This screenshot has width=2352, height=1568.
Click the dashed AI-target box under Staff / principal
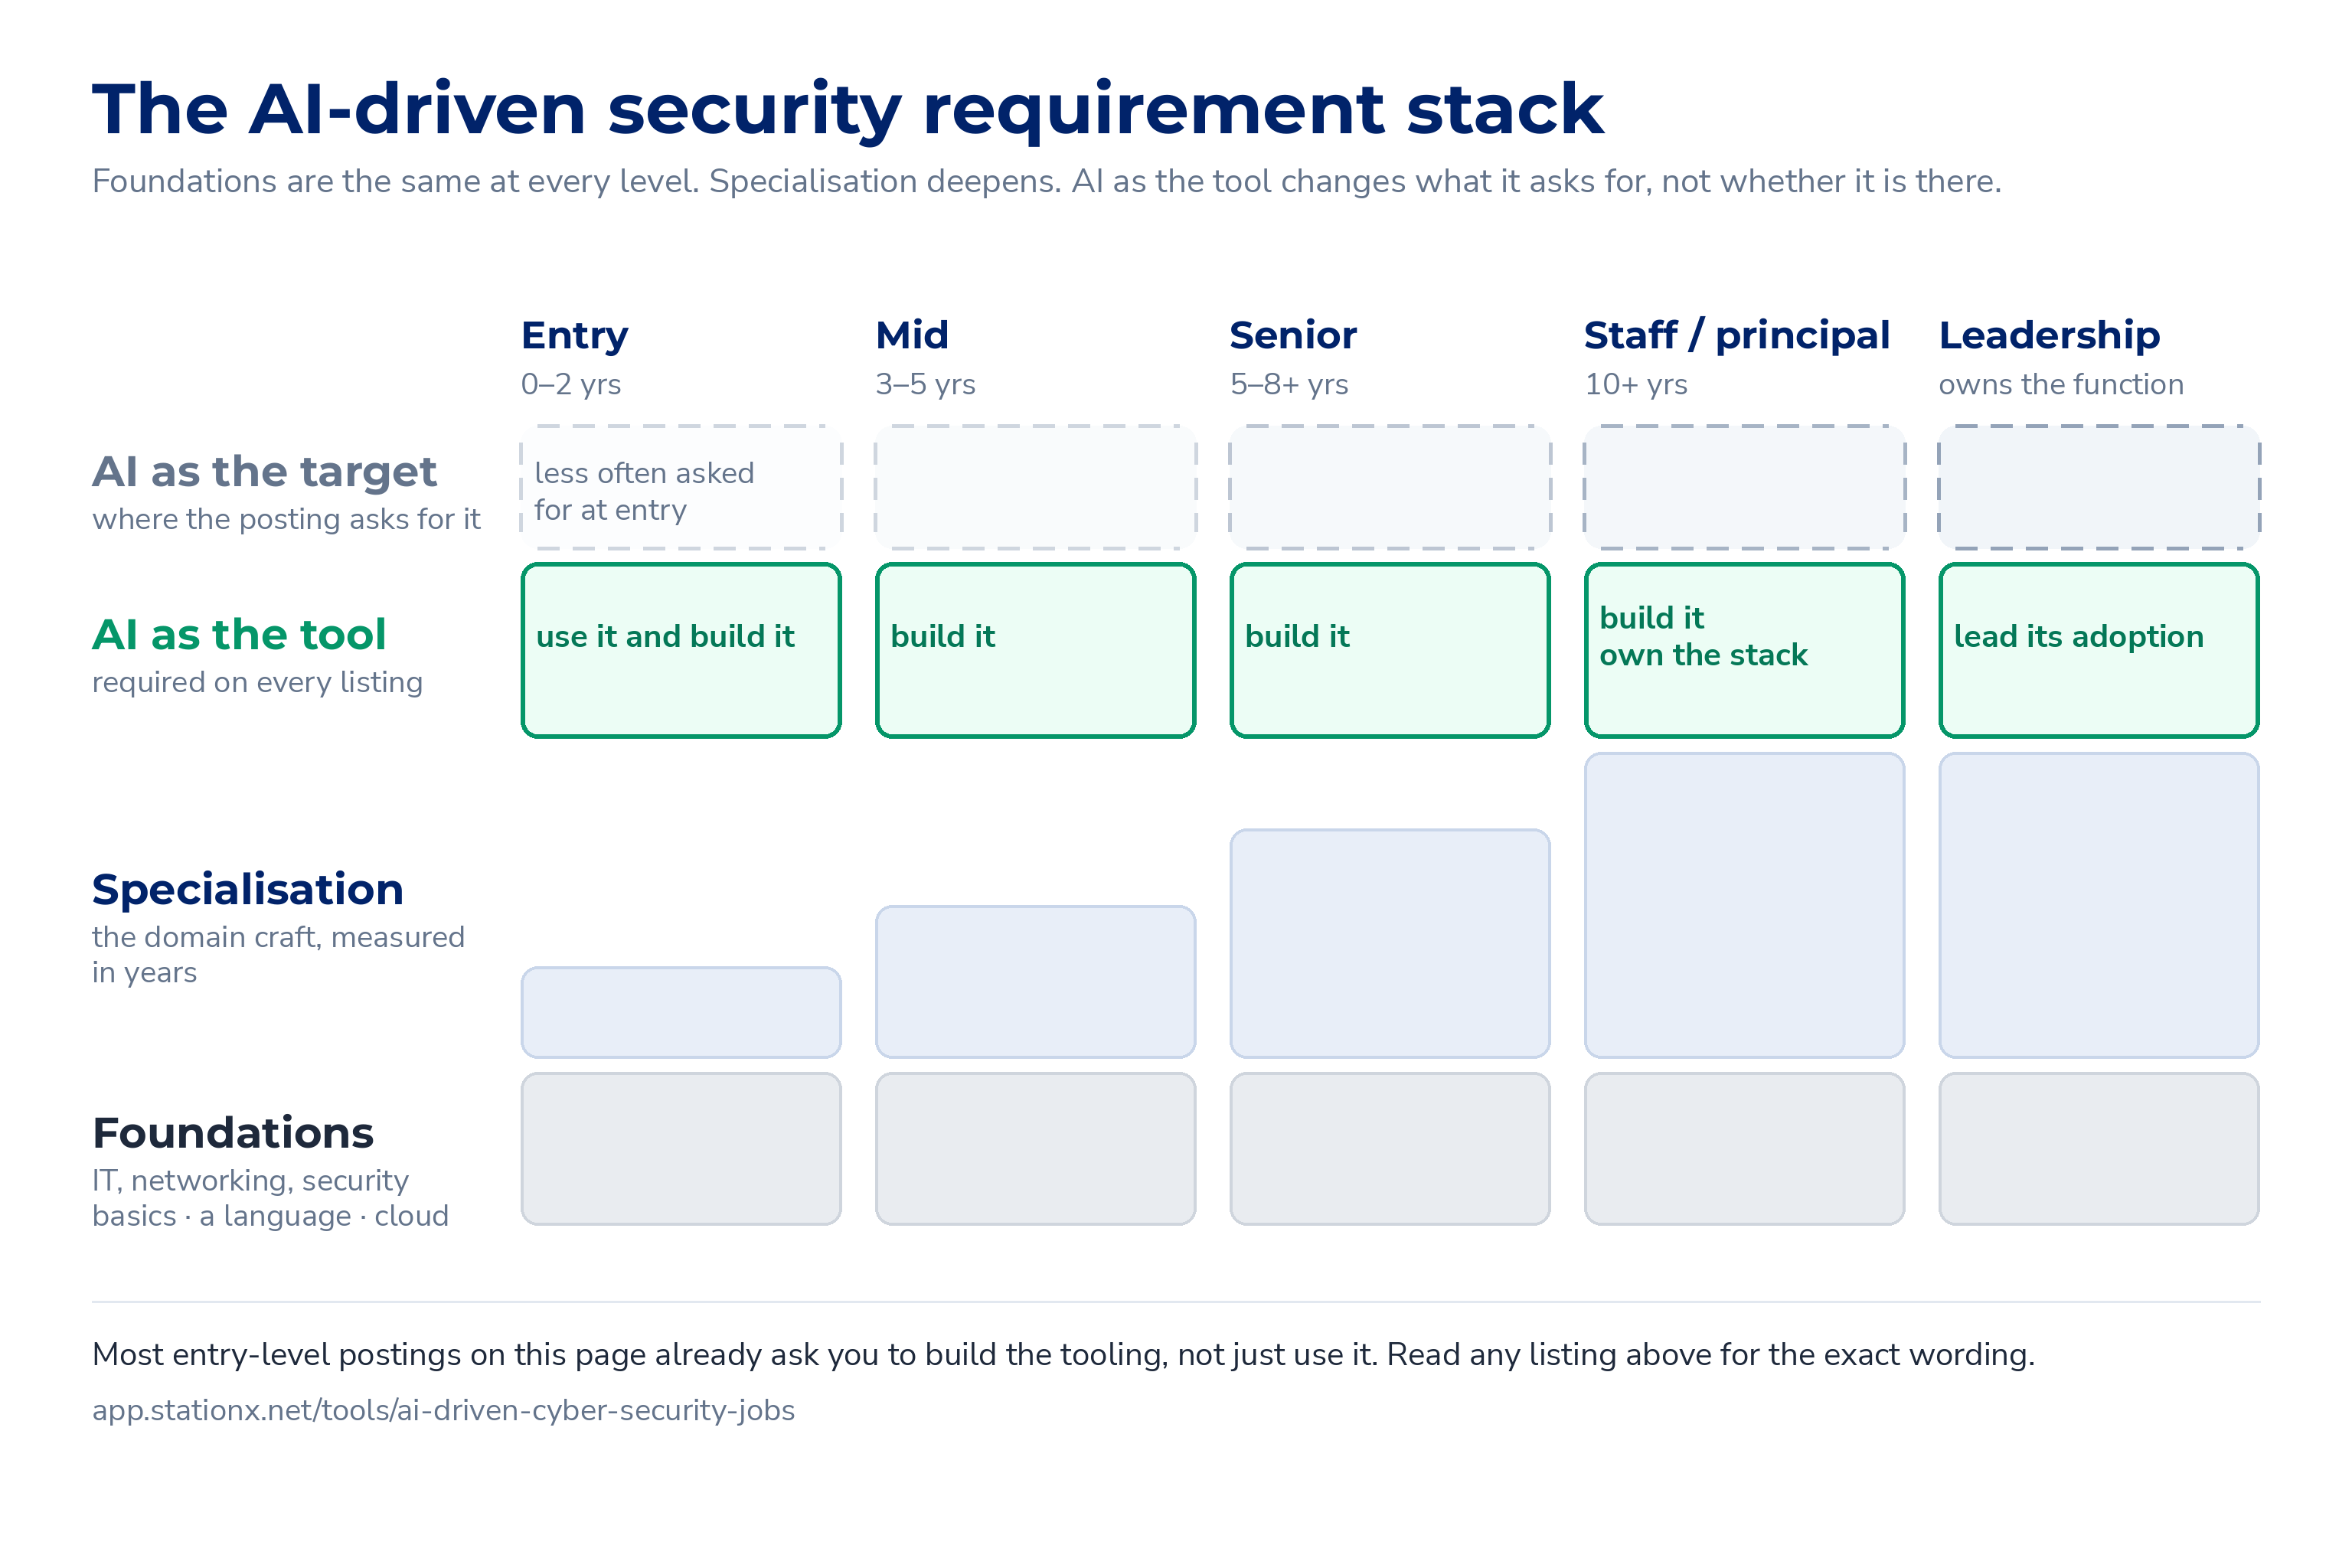click(1744, 487)
